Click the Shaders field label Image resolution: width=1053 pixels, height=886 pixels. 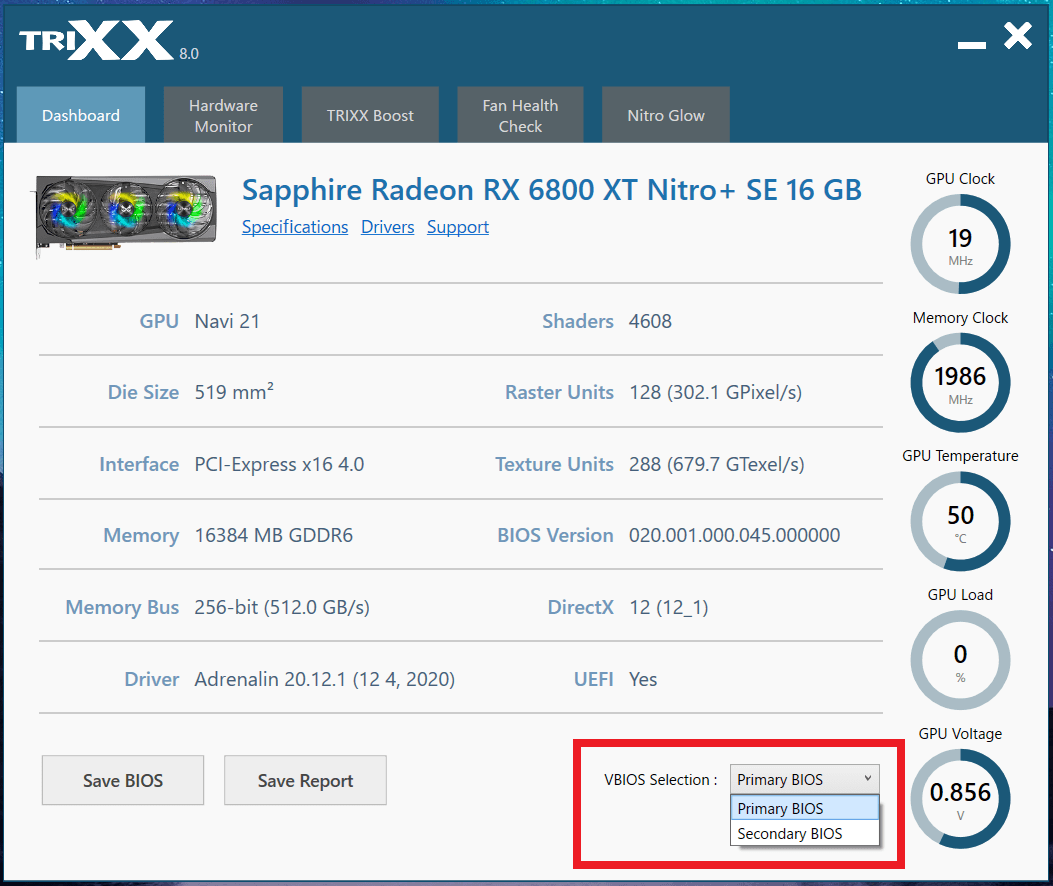578,321
